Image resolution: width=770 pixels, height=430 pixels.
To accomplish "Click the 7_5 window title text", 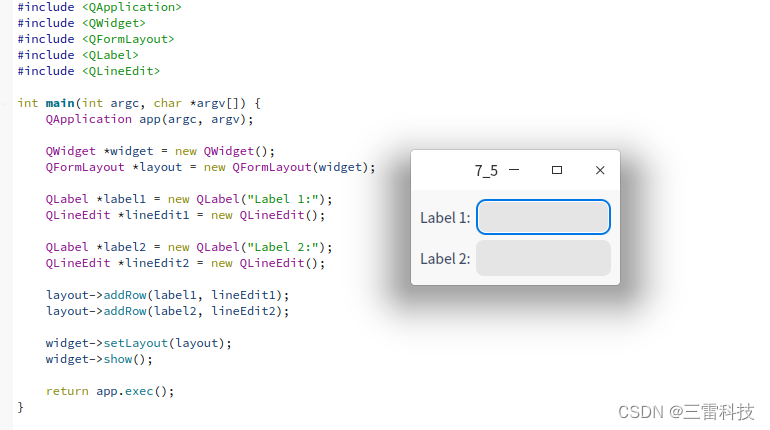I will click(486, 170).
